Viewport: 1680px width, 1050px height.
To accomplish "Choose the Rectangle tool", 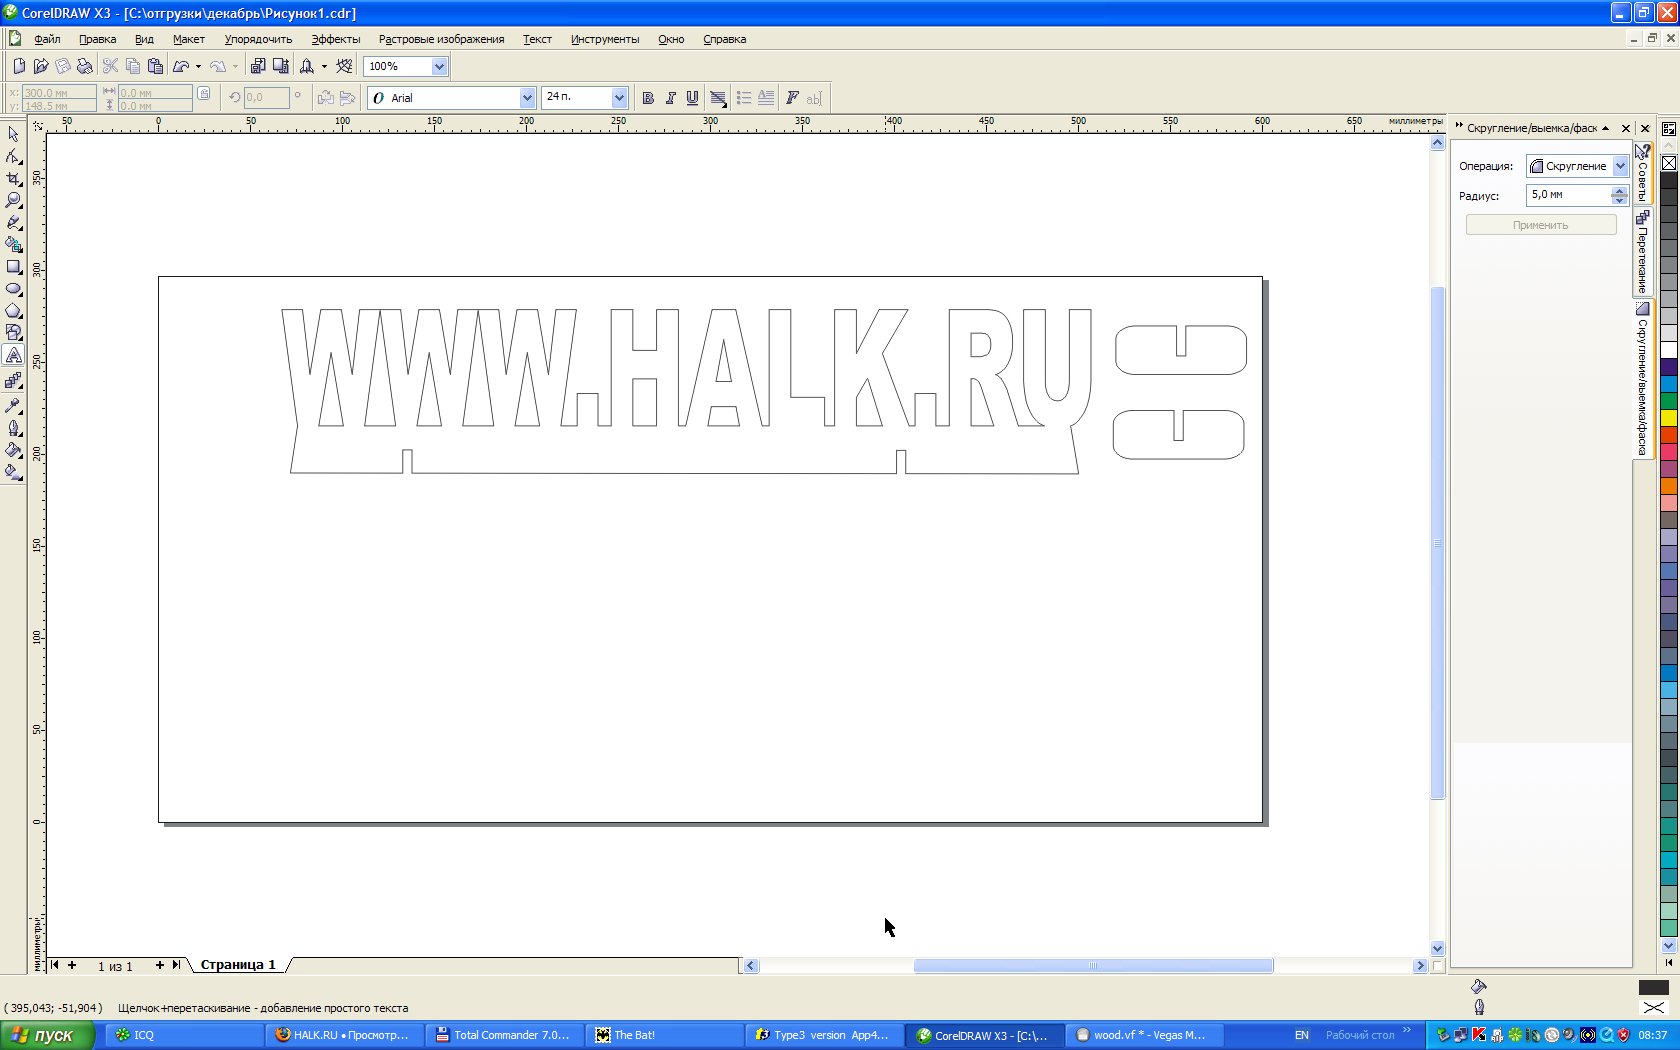I will 14,267.
